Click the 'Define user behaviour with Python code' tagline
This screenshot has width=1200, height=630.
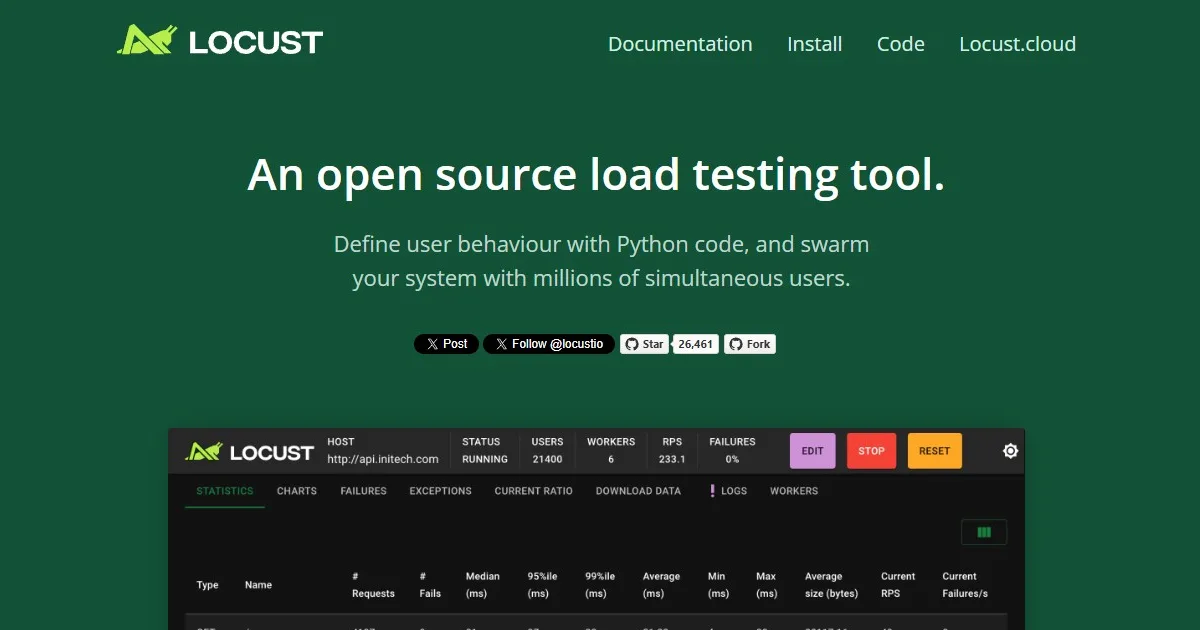[601, 261]
